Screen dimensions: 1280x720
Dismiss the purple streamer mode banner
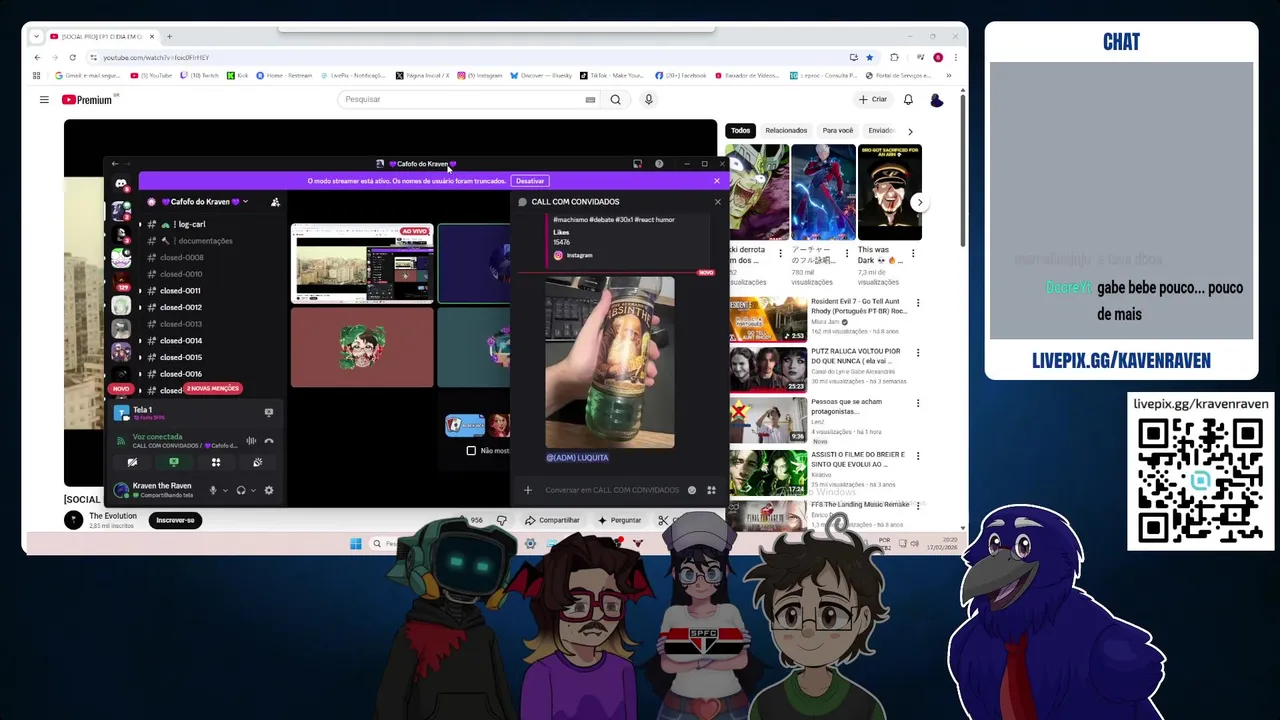(716, 181)
